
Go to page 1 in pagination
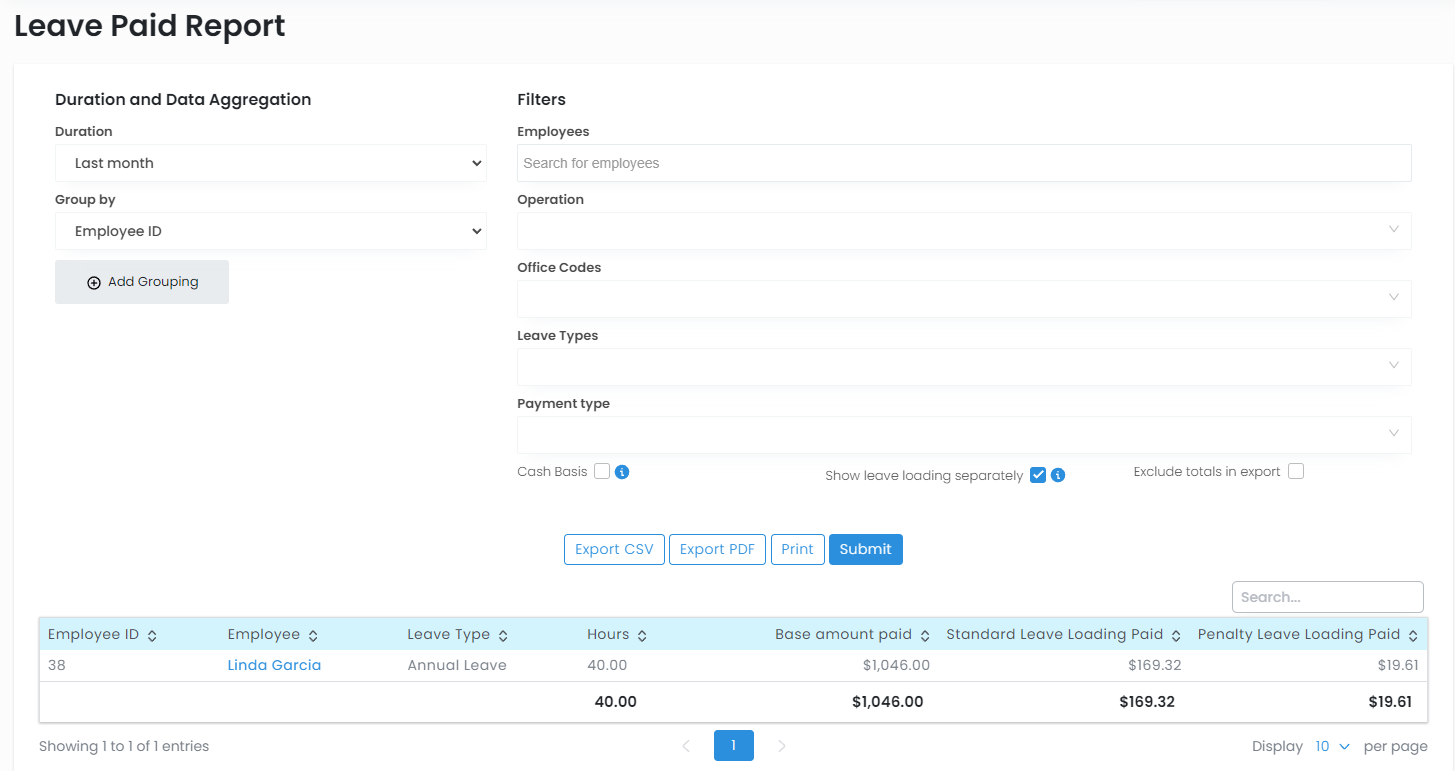[733, 746]
